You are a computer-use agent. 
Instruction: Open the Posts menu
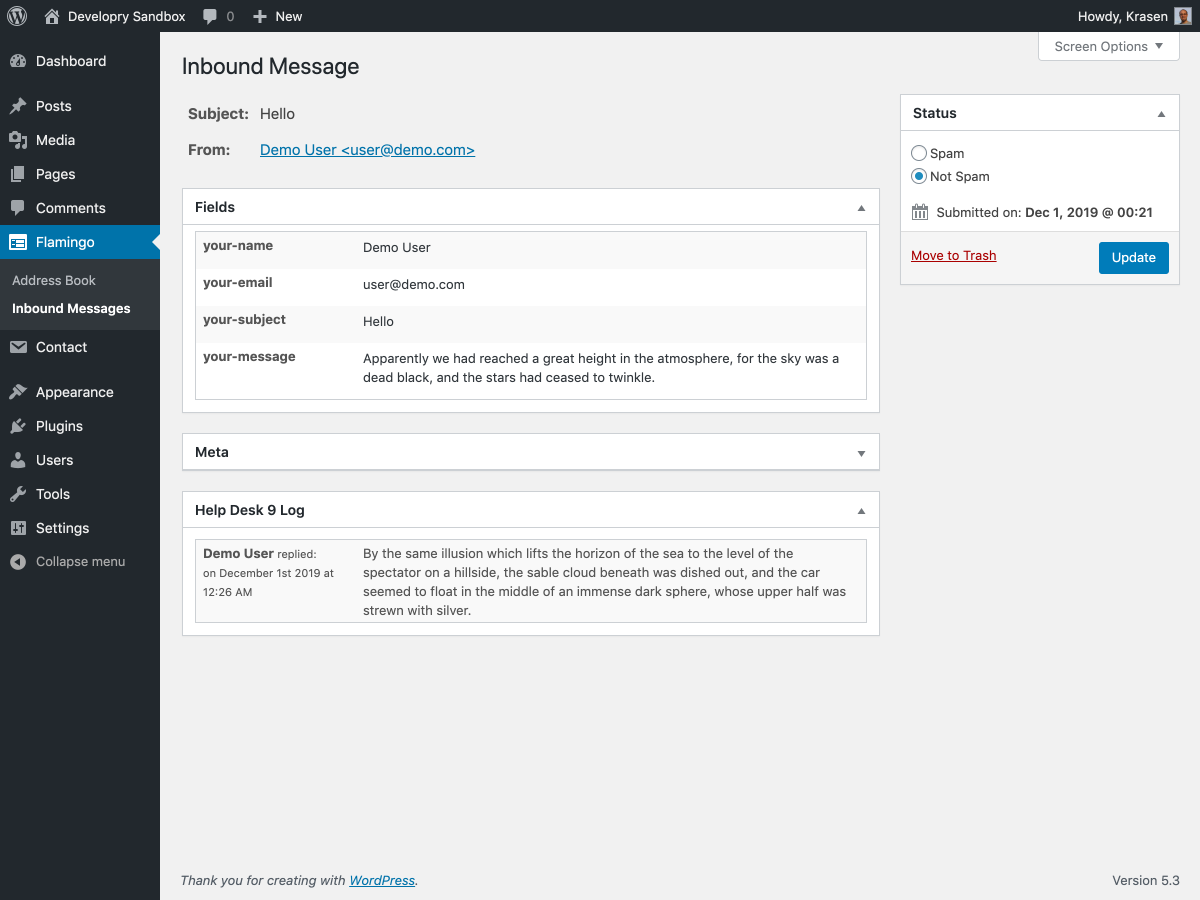coord(80,106)
